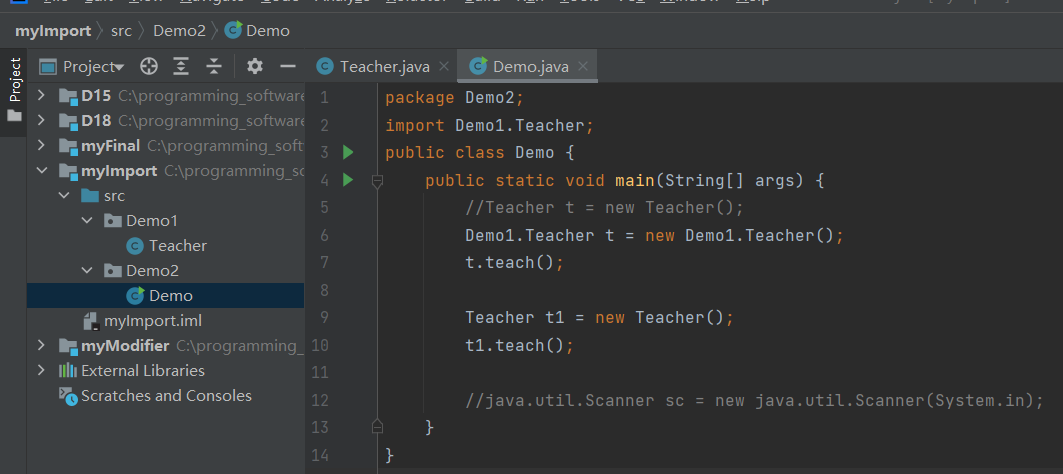
Task: Expand the myFinal module node
Action: [41, 146]
